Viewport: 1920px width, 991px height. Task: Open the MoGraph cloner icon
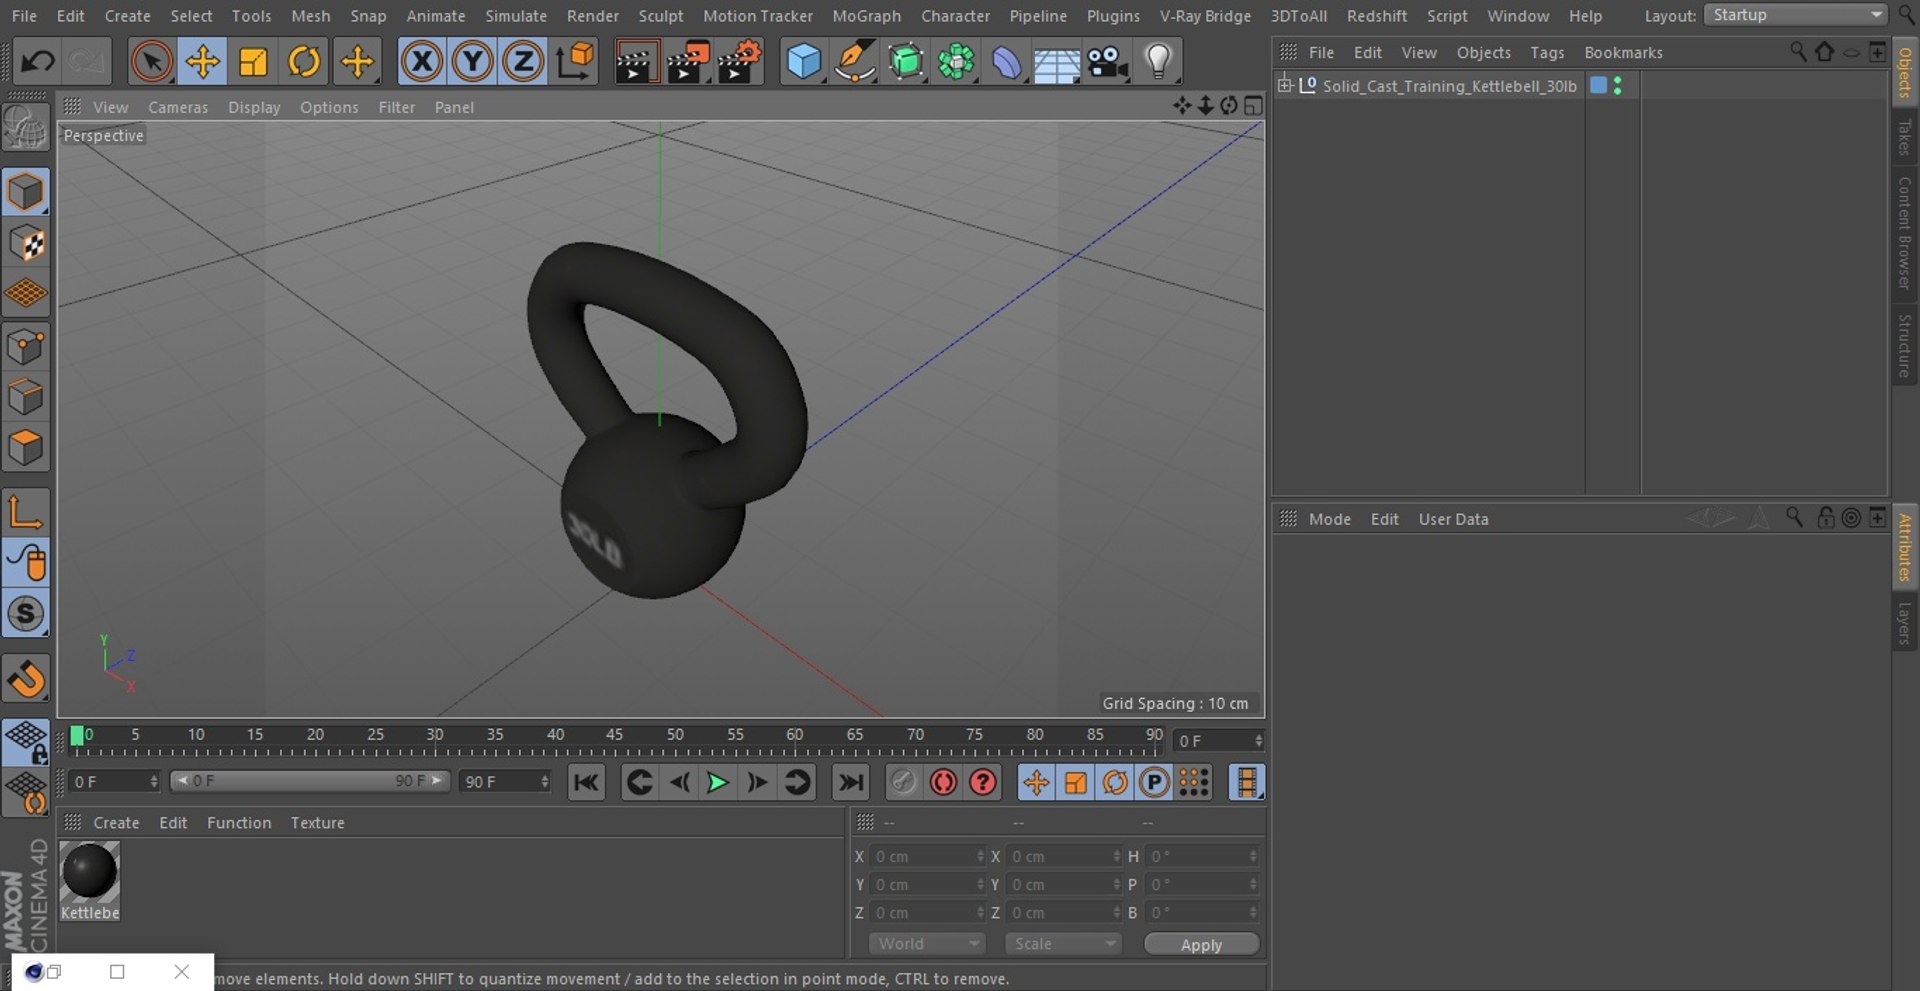956,62
